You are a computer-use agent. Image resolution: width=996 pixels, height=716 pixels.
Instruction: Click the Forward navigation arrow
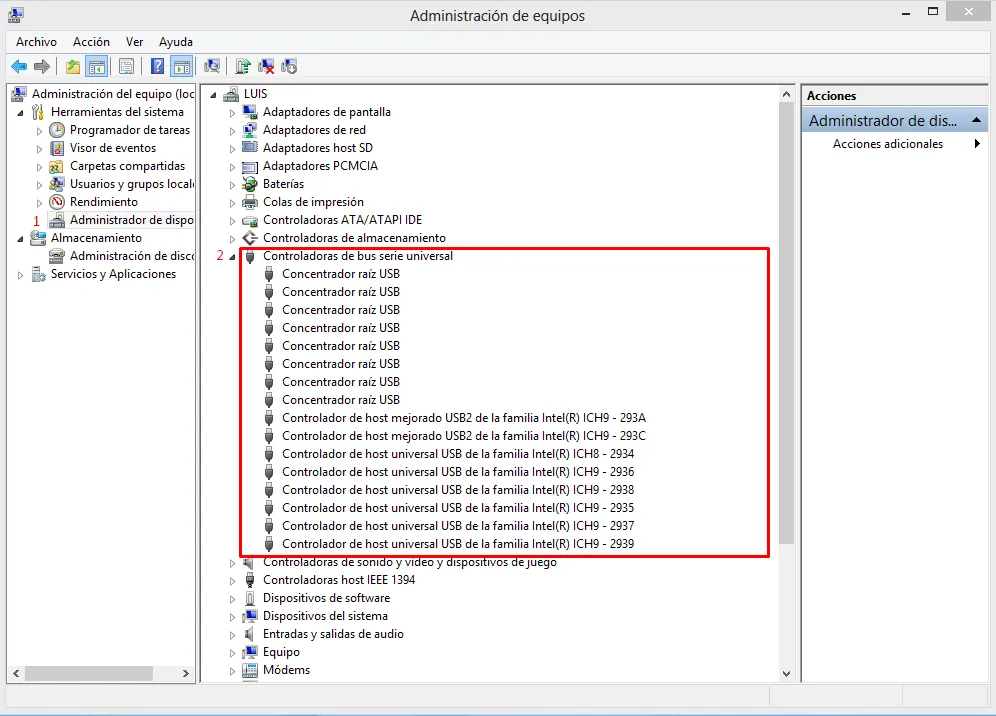click(44, 67)
